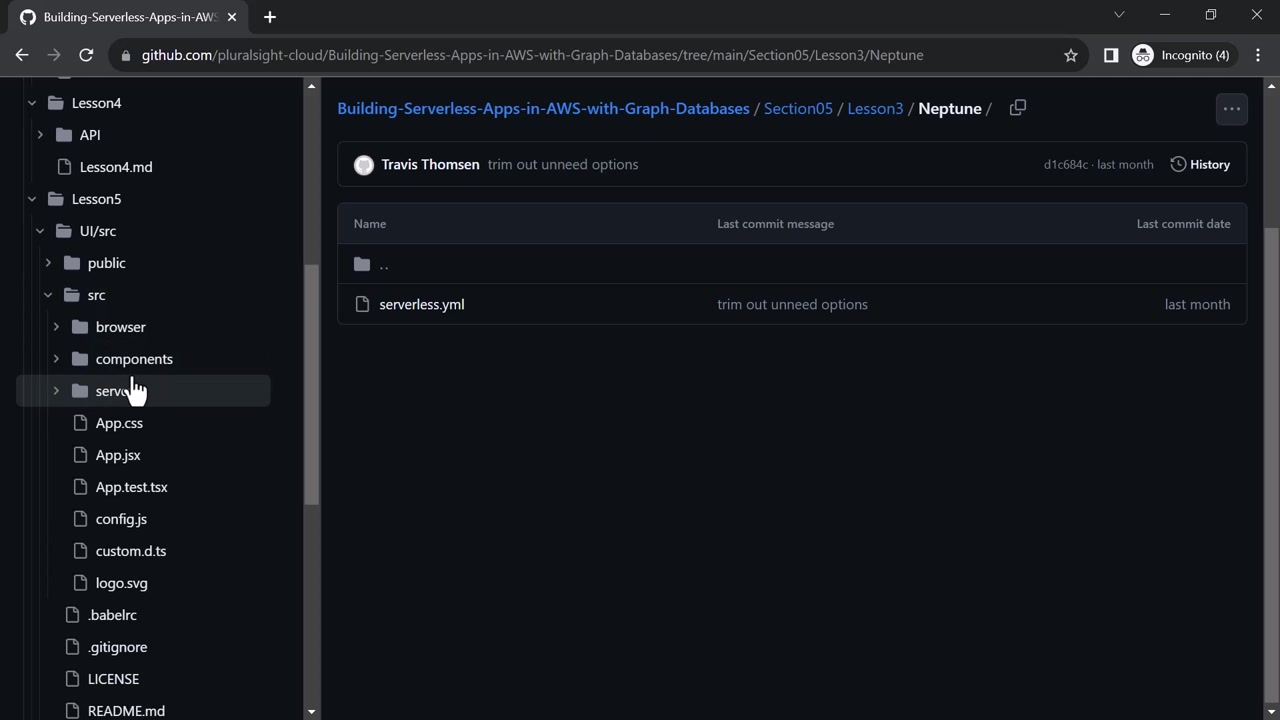Image resolution: width=1280 pixels, height=720 pixels.
Task: Collapse the Lesson5 folder chevron
Action: pos(32,199)
